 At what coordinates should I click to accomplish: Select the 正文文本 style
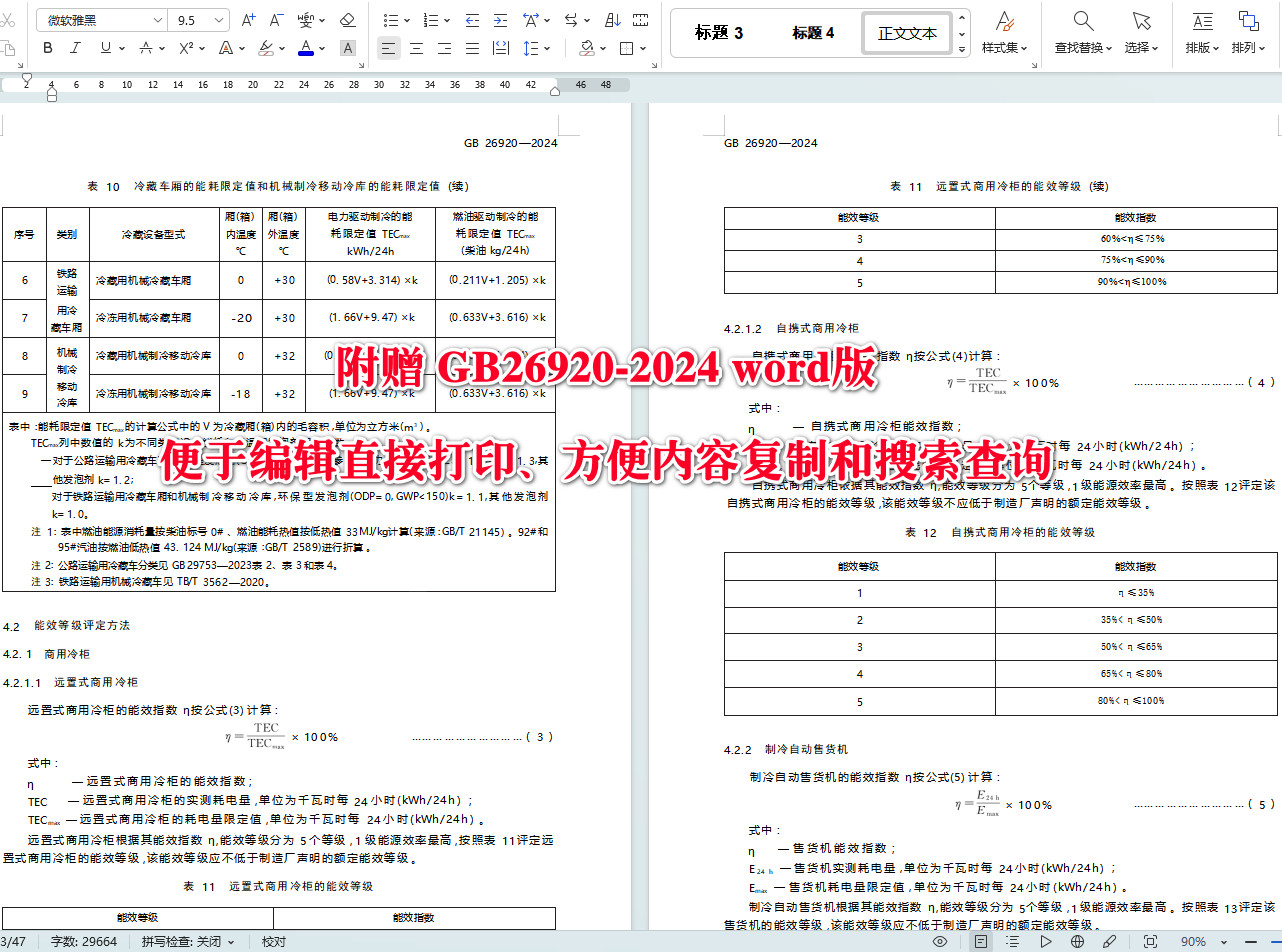click(x=906, y=32)
